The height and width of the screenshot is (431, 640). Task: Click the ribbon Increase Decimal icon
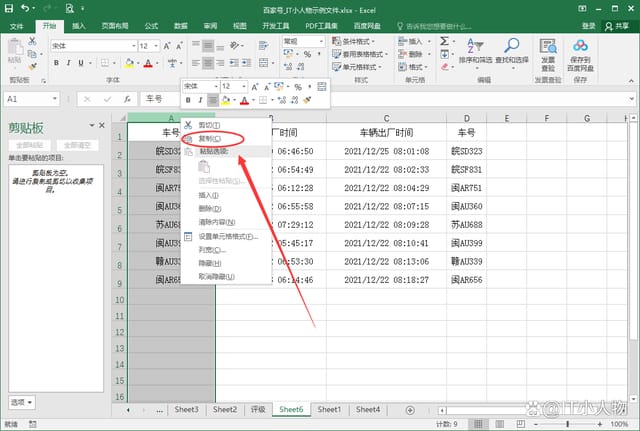[288, 66]
